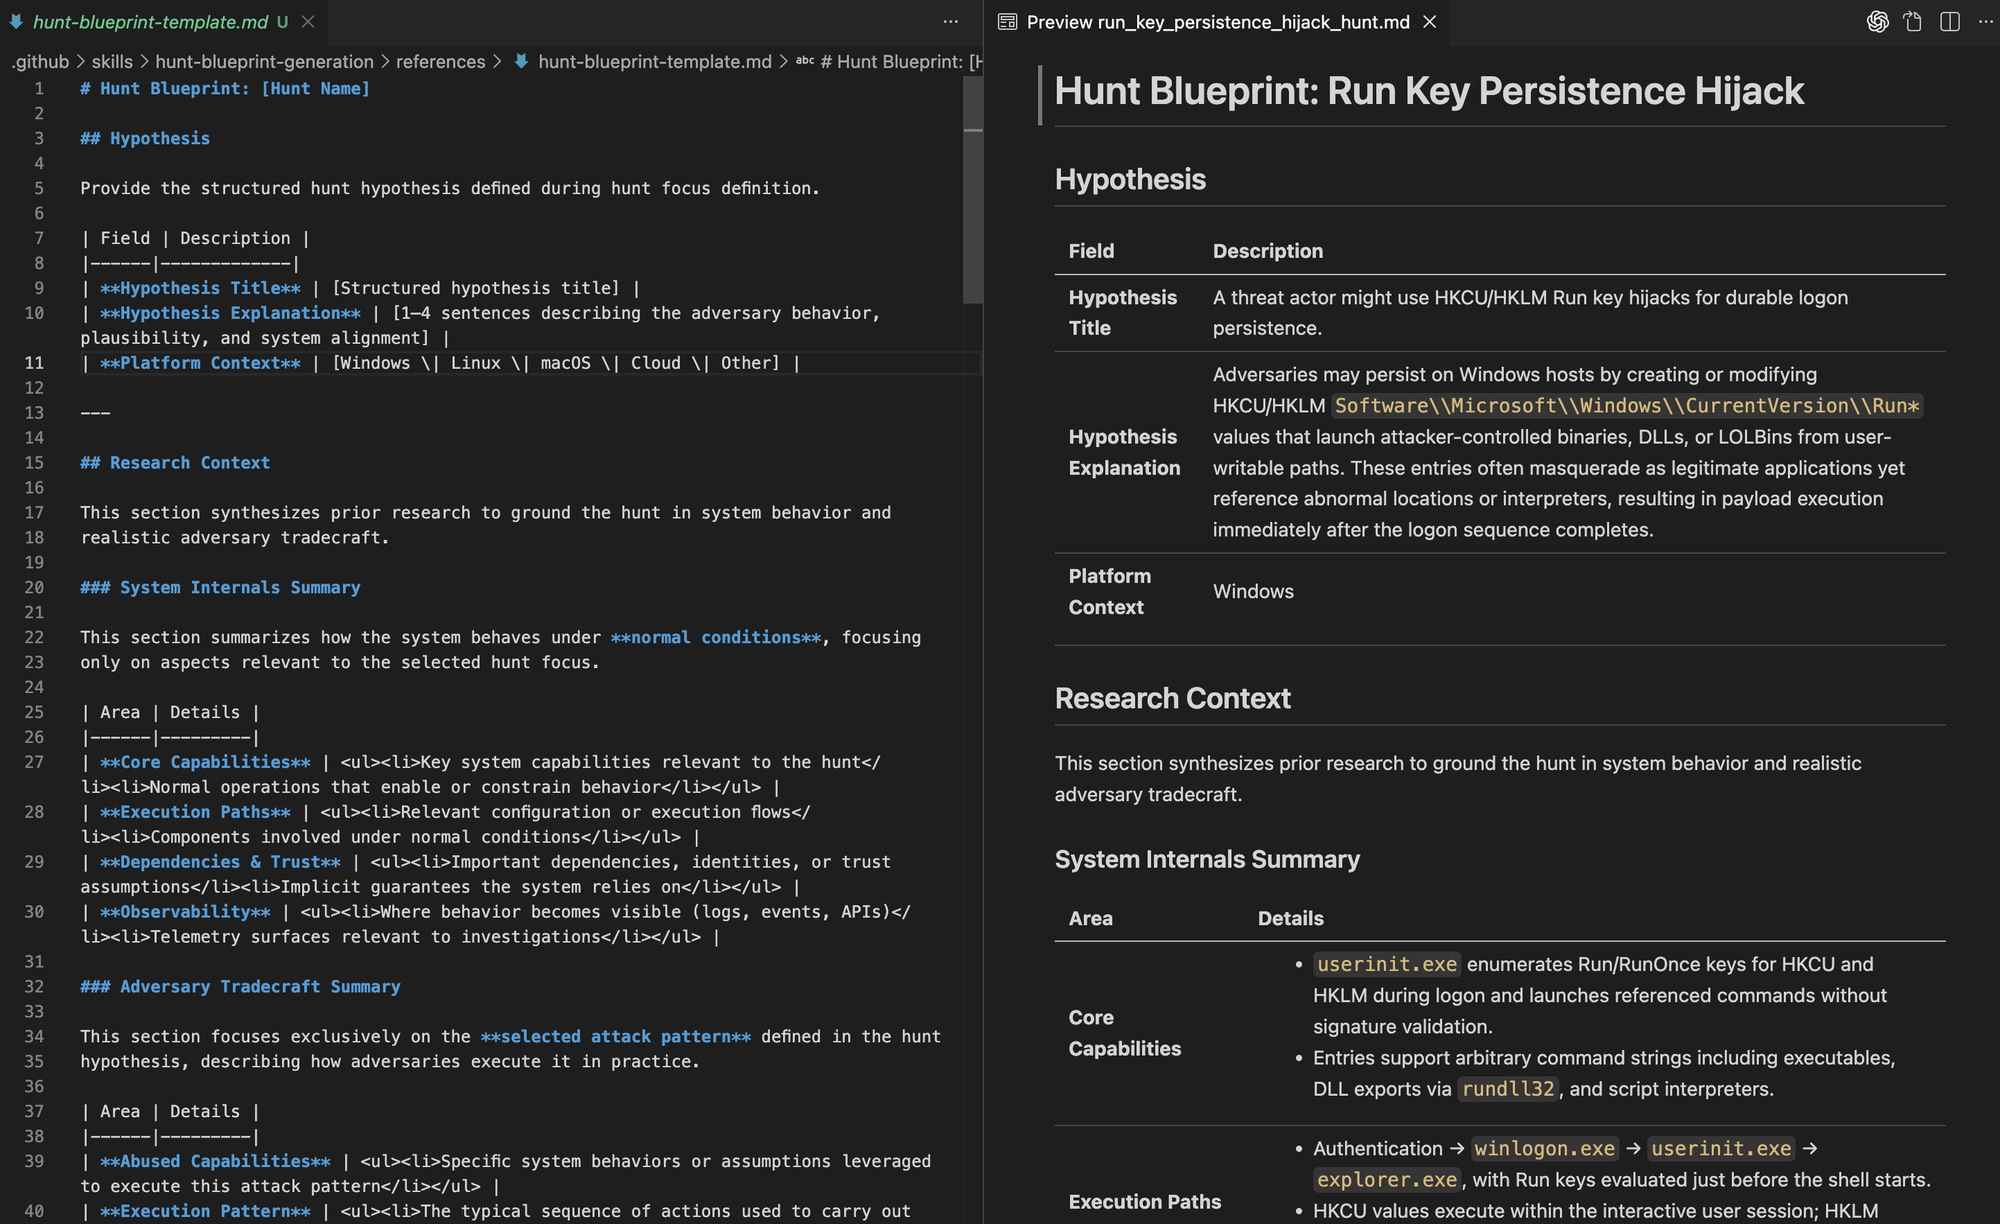Image resolution: width=2000 pixels, height=1224 pixels.
Task: Click the markdown file icon on hunt-blueprint-template tab
Action: click(17, 22)
